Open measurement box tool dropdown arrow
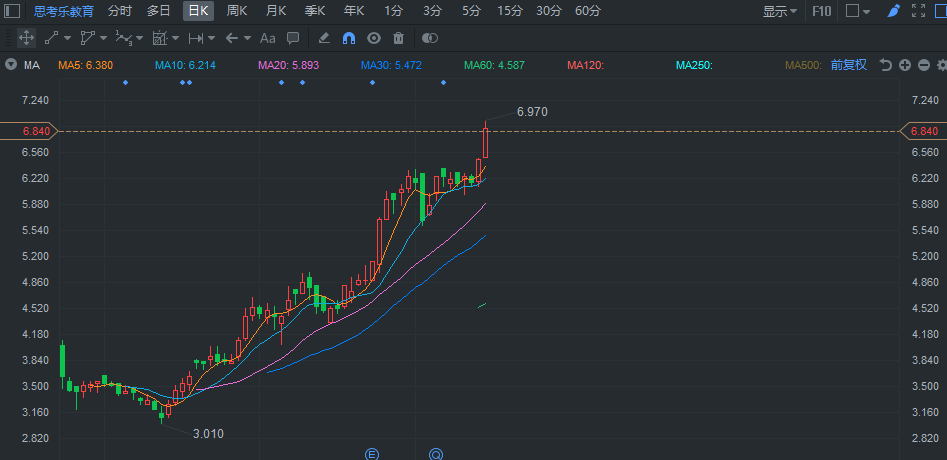This screenshot has height=460, width=947. [x=176, y=39]
